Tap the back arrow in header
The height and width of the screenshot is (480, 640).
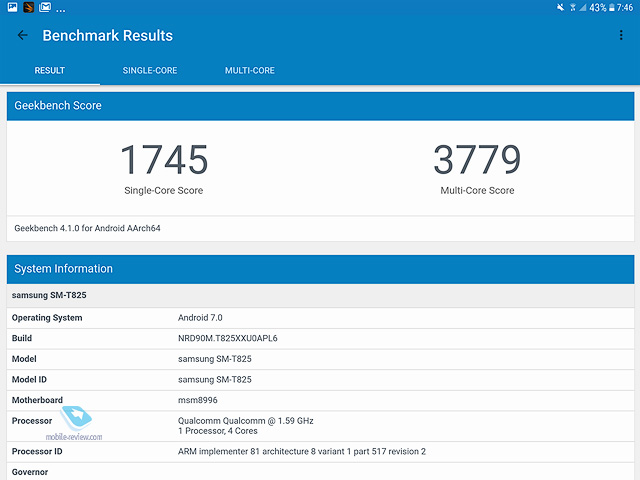[23, 36]
